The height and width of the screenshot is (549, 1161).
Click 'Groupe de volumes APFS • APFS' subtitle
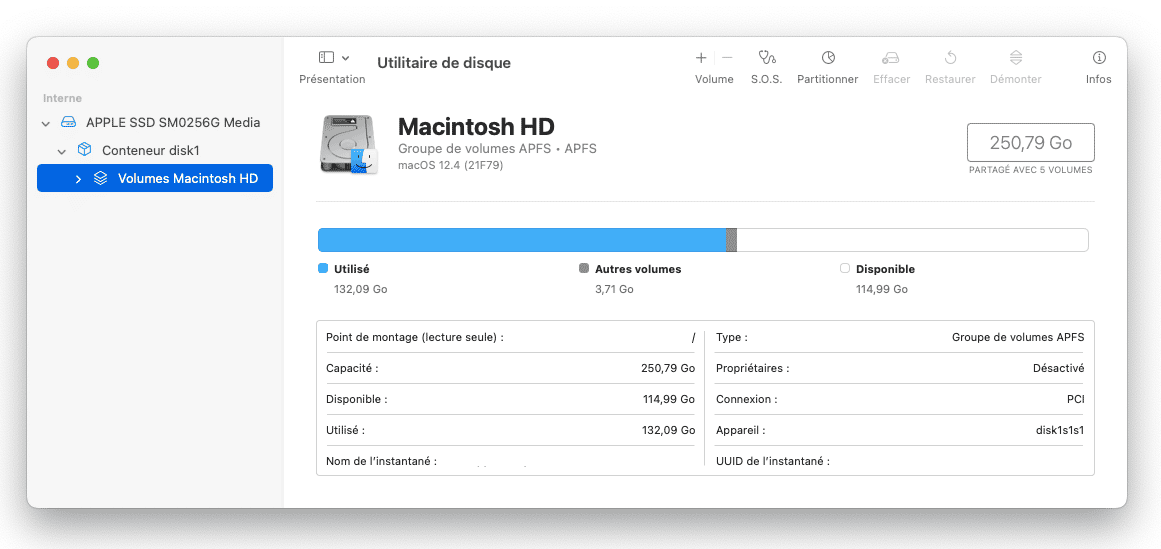pos(497,149)
